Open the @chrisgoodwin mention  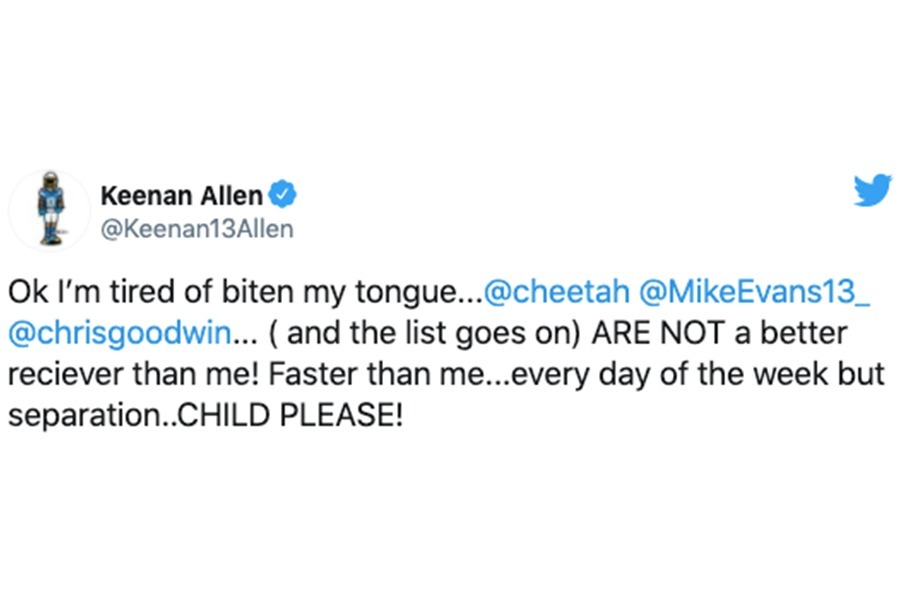[x=120, y=333]
